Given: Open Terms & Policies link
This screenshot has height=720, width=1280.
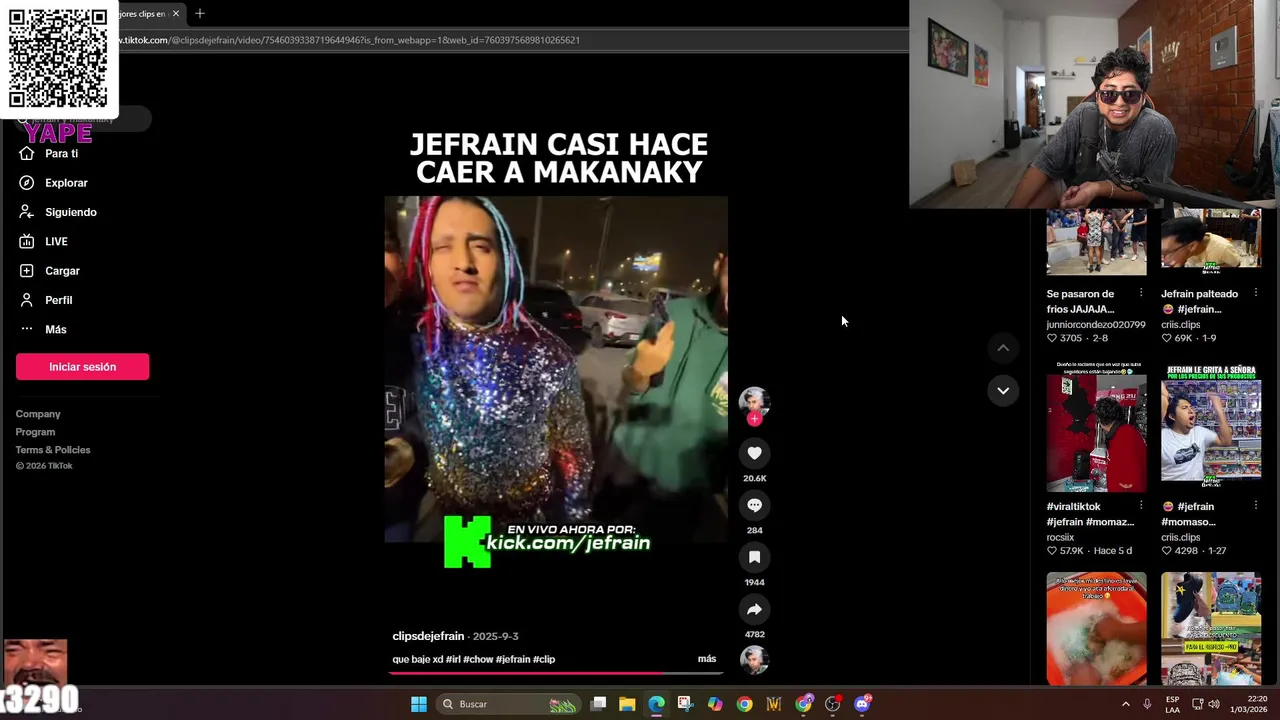Looking at the screenshot, I should (53, 450).
